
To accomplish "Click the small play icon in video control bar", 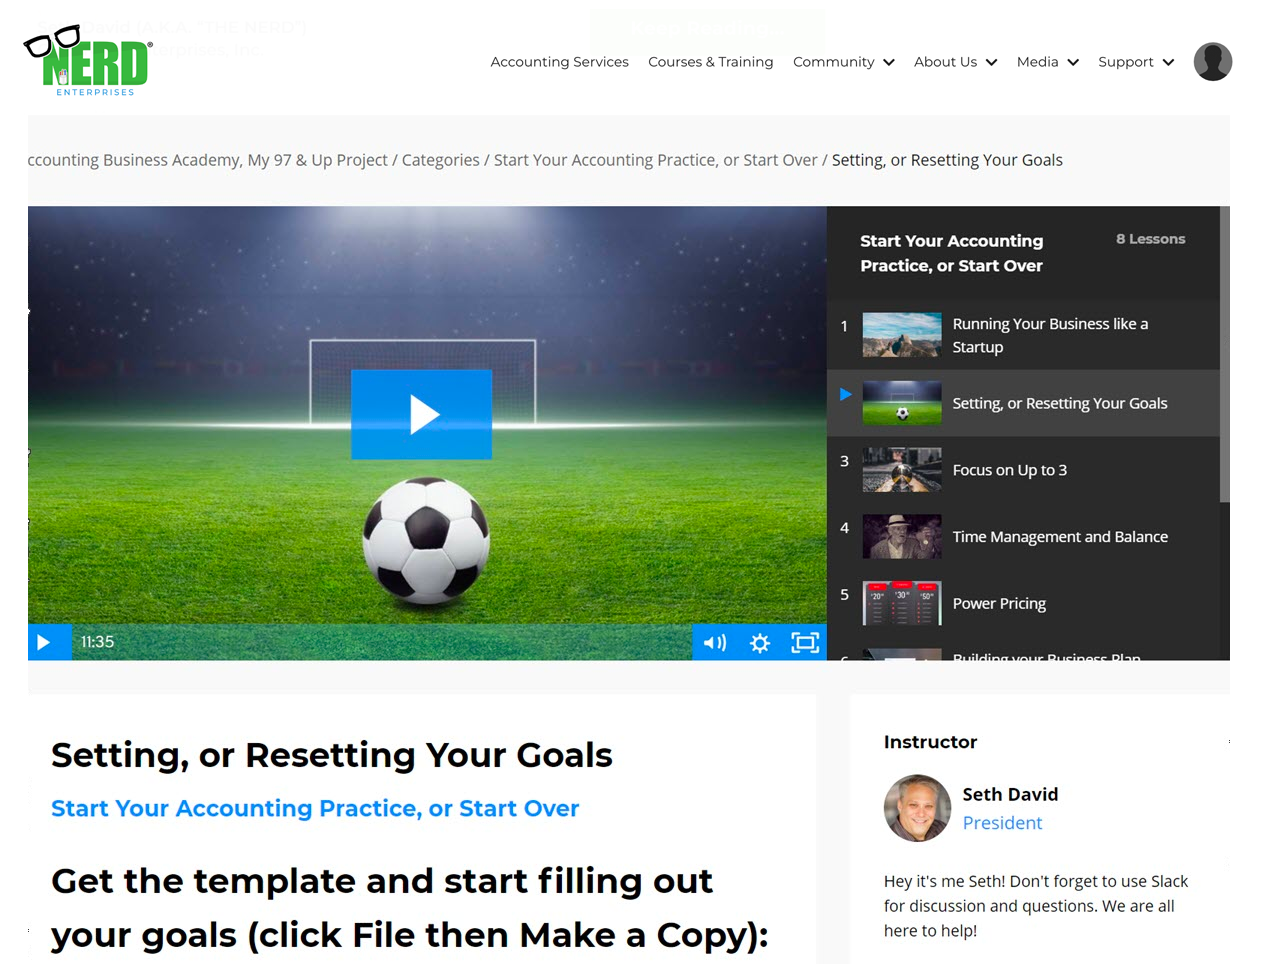I will click(x=44, y=642).
